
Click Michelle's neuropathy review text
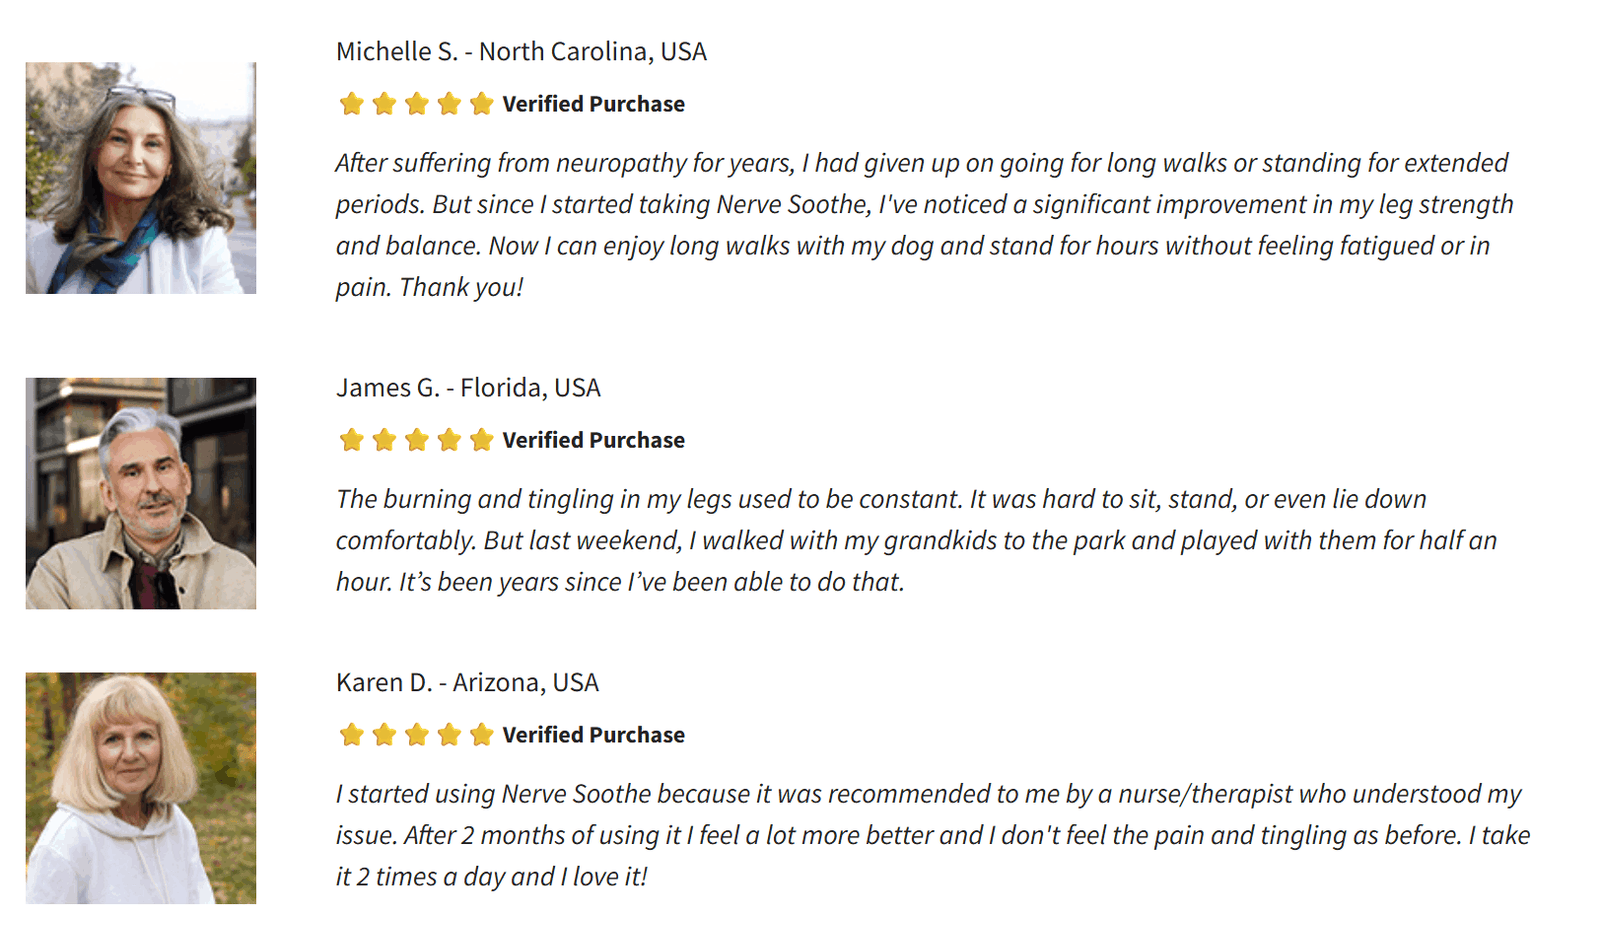(920, 225)
